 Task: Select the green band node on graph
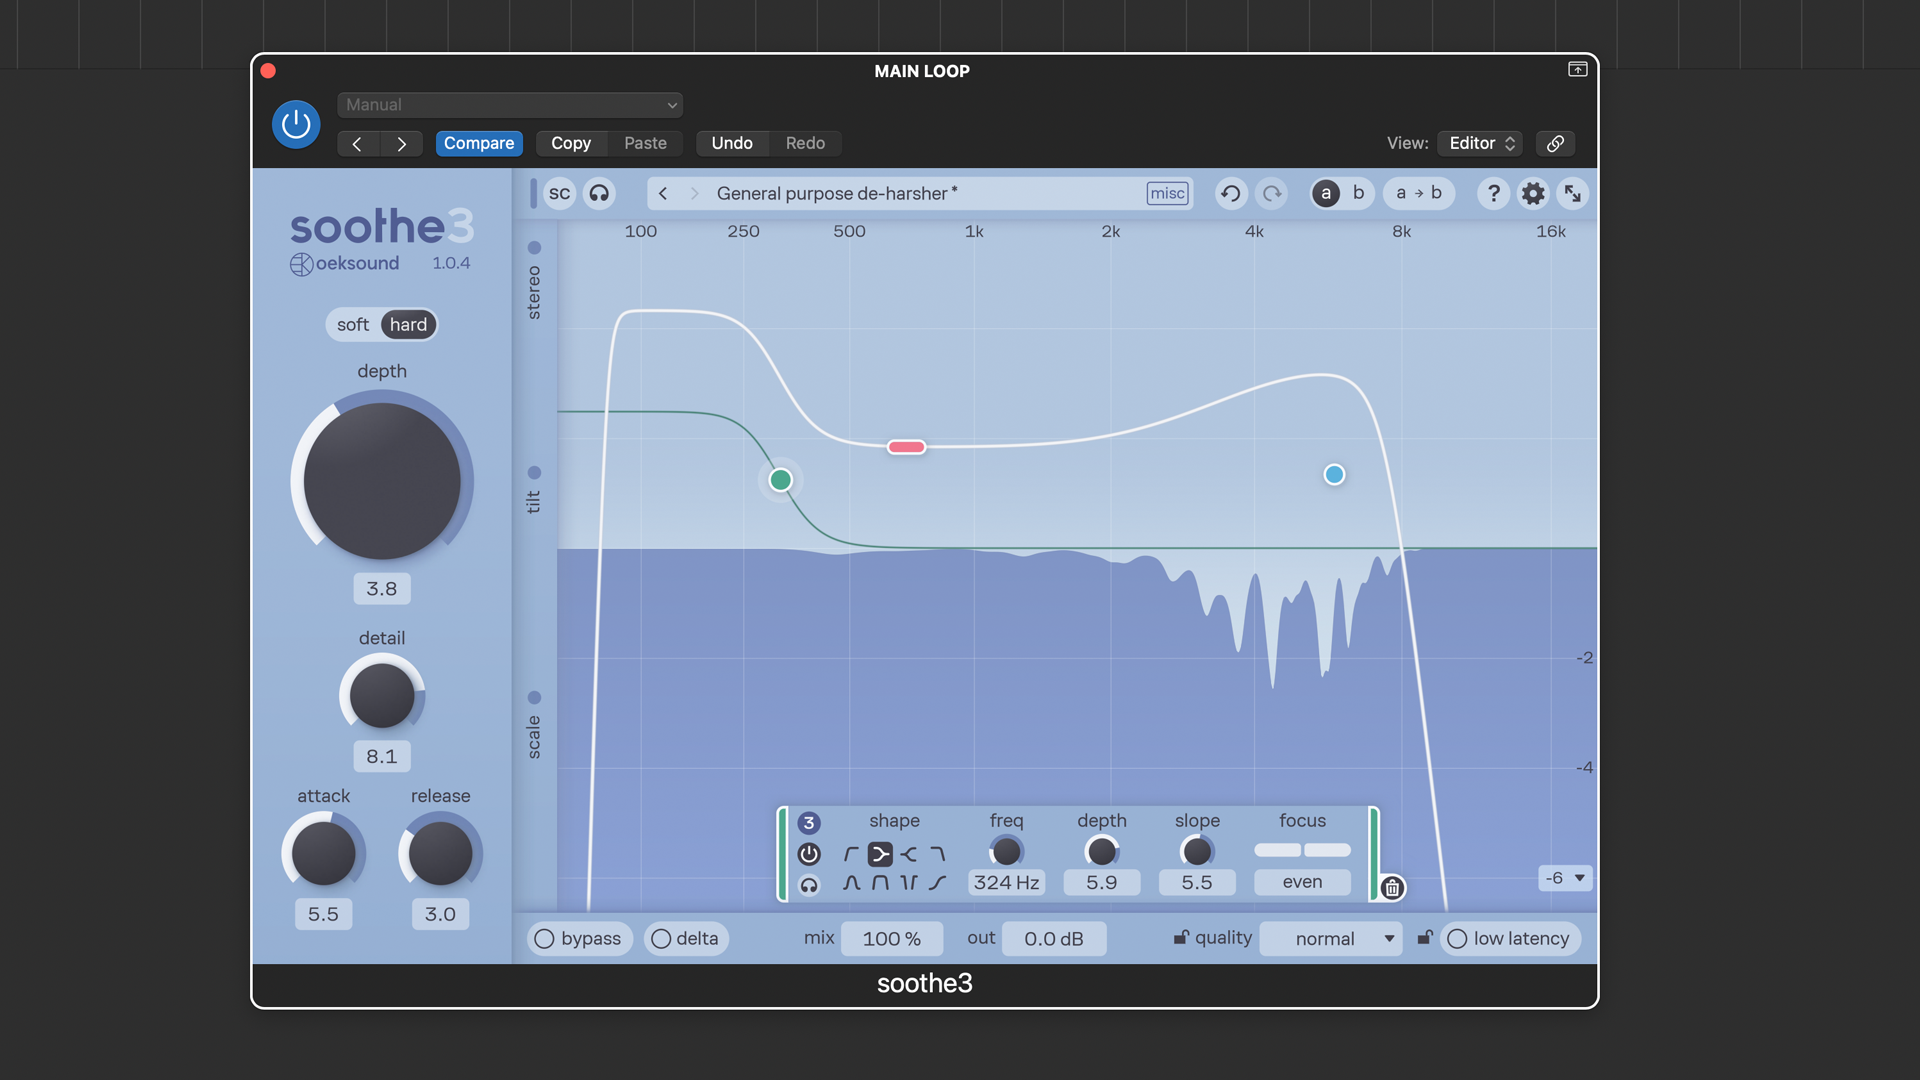tap(781, 481)
